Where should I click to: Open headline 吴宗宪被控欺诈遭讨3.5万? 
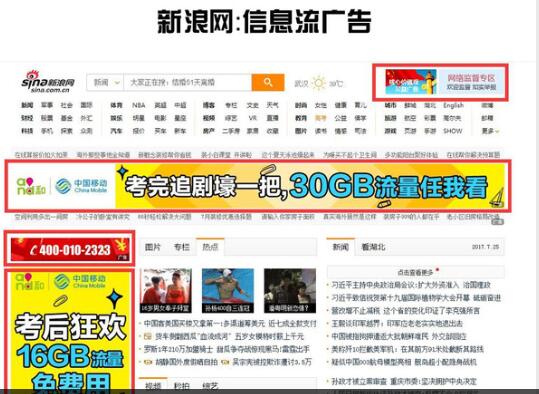tap(272, 362)
